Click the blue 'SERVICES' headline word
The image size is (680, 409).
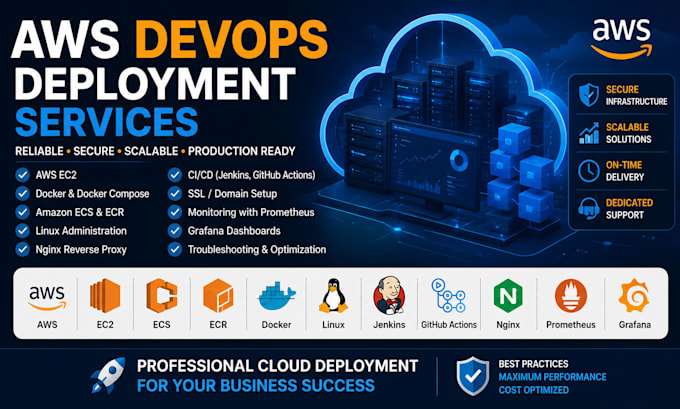point(107,122)
